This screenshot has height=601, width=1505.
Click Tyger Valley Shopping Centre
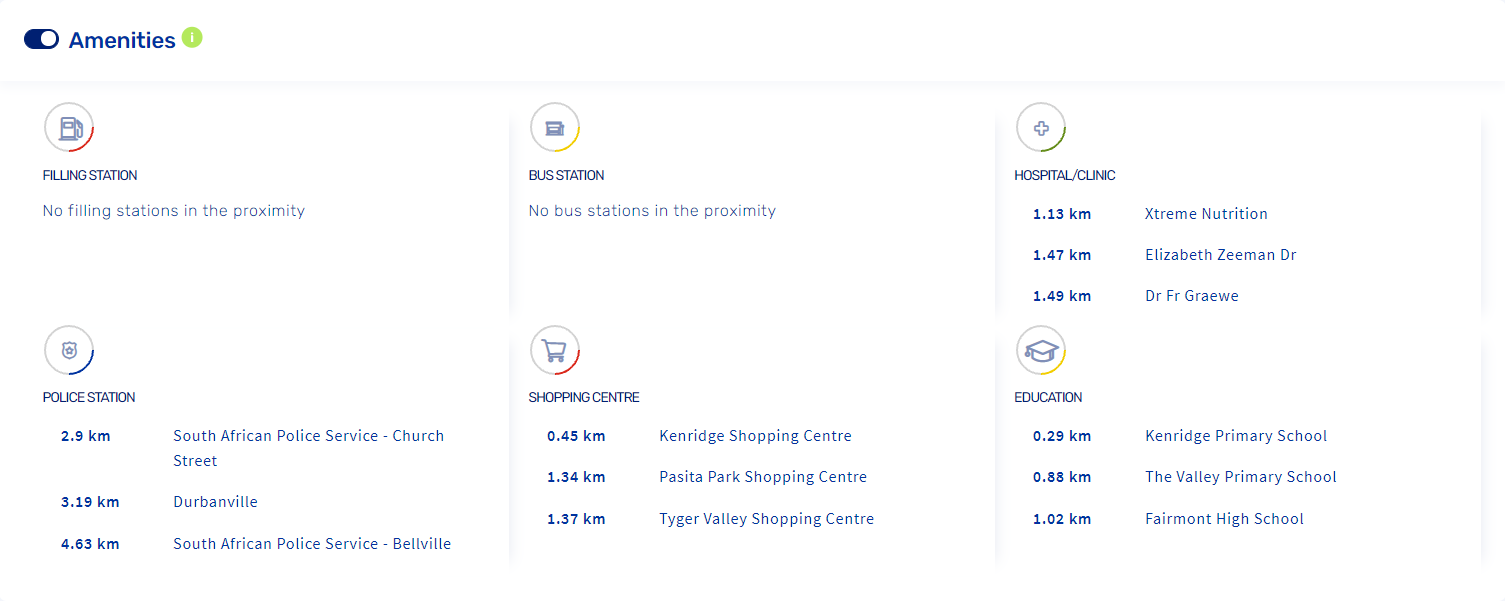pos(766,519)
